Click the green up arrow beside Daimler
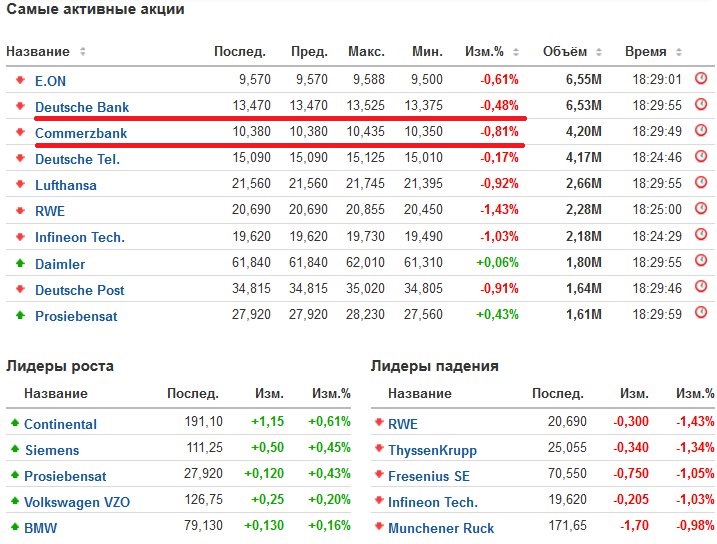The width and height of the screenshot is (717, 544). point(19,264)
